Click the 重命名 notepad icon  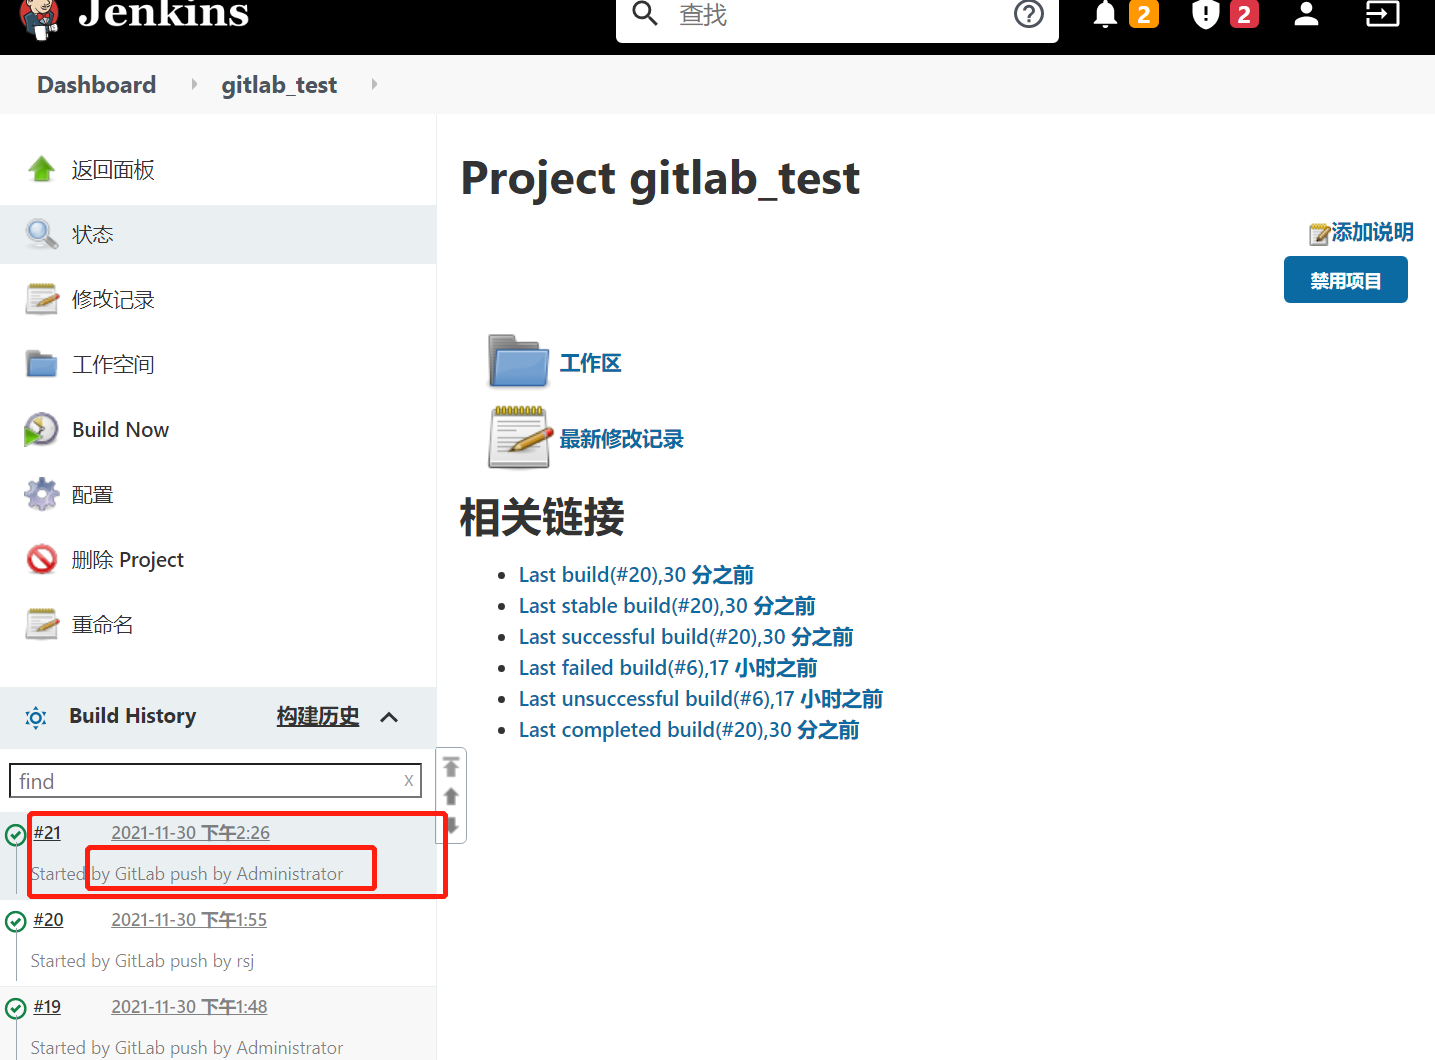coord(41,624)
